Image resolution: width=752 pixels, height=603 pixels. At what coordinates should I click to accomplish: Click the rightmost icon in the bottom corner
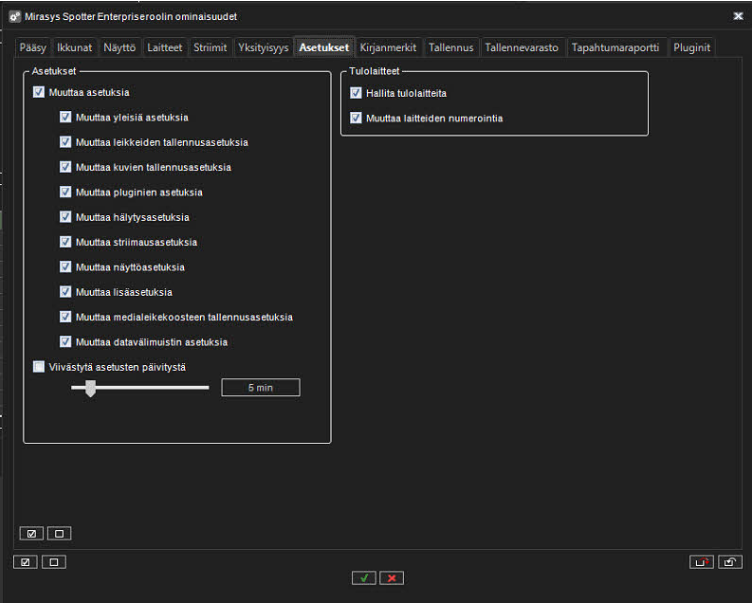[x=730, y=562]
